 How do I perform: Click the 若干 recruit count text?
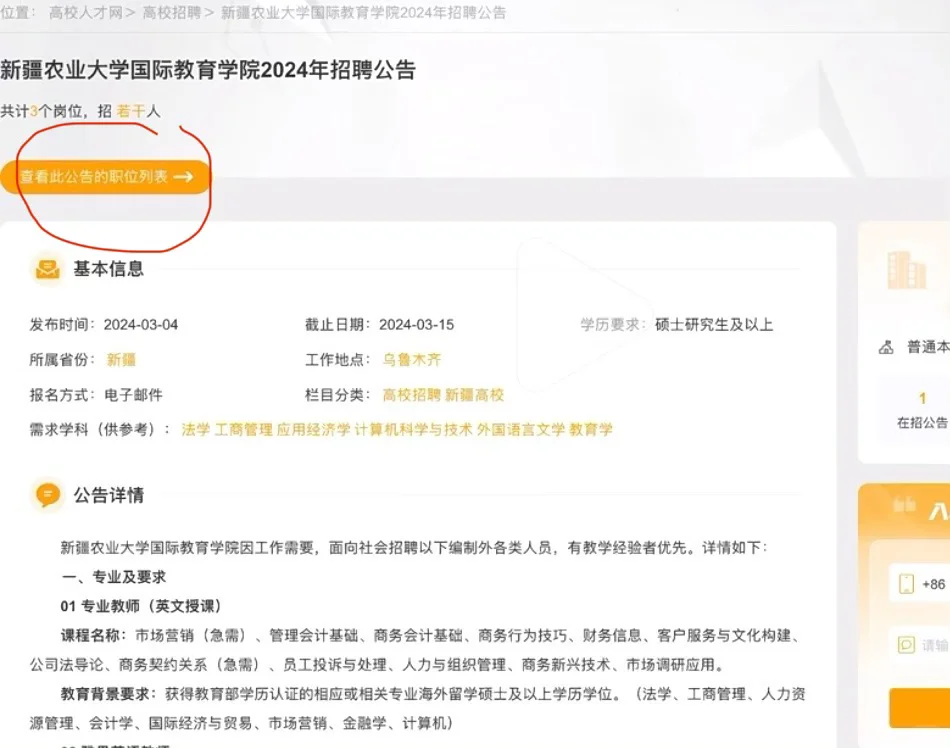tap(130, 111)
